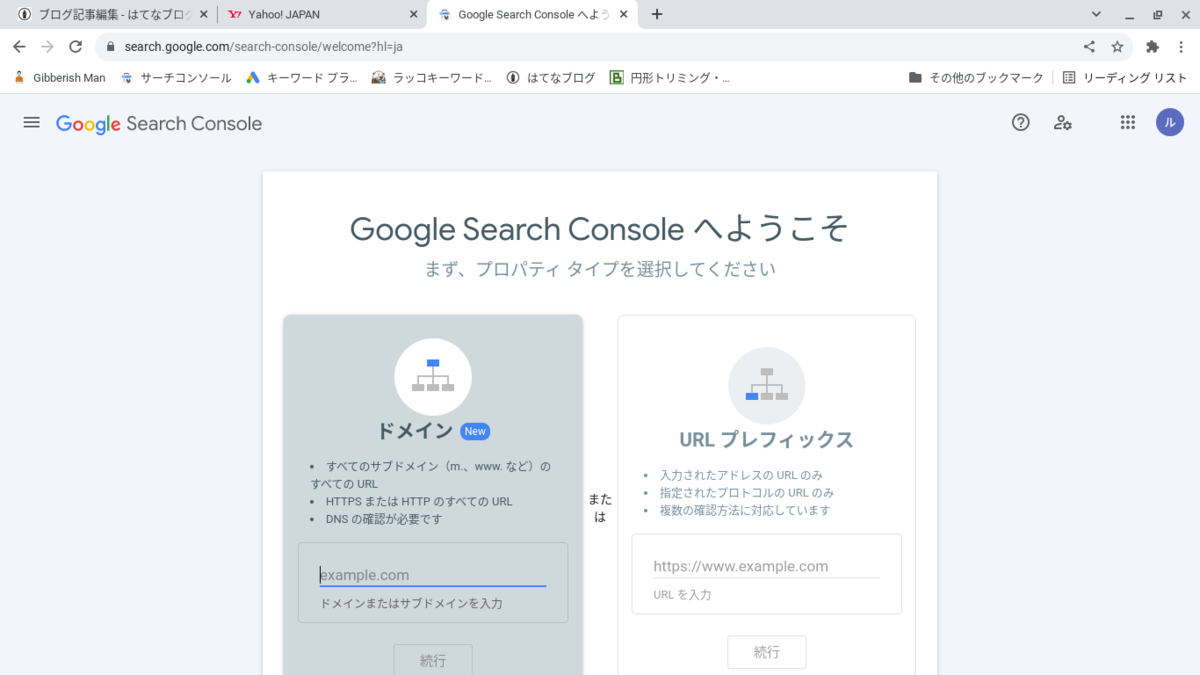Bookmark this page with the star icon
This screenshot has height=675, width=1200.
click(1117, 46)
